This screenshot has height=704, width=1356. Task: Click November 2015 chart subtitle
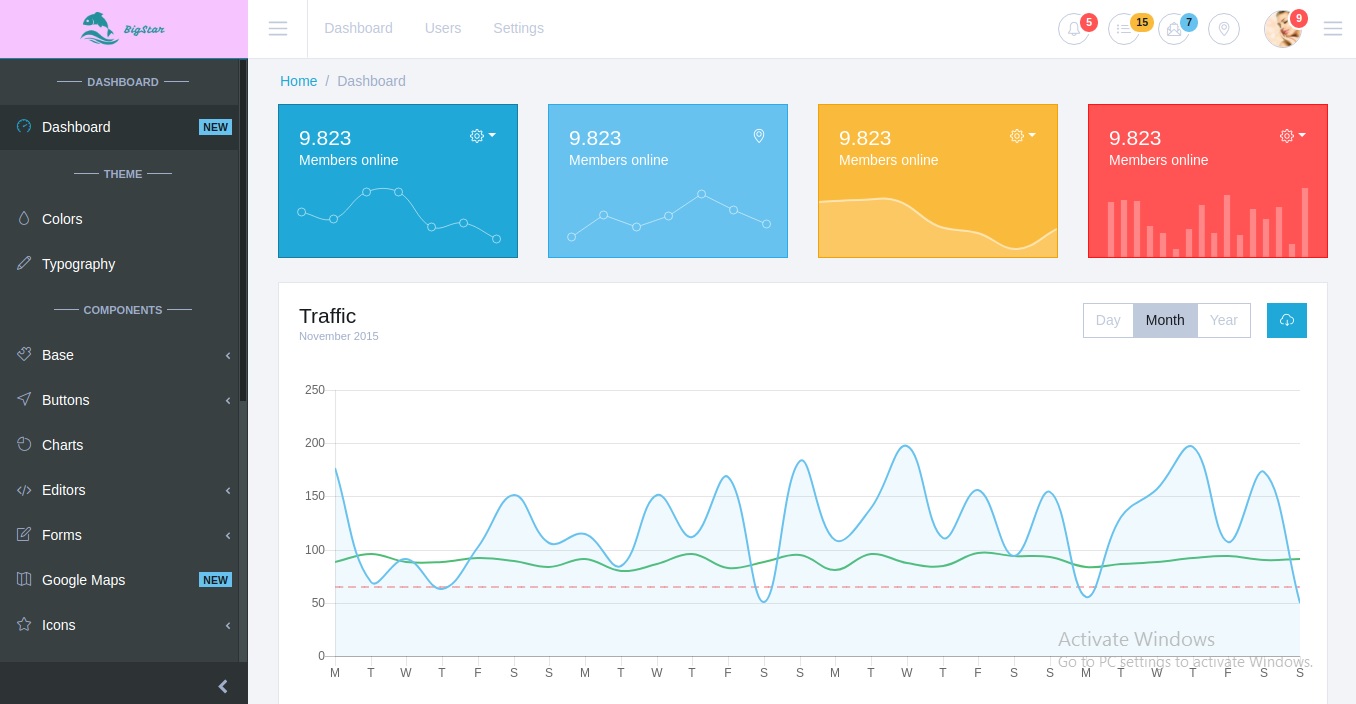click(x=338, y=337)
